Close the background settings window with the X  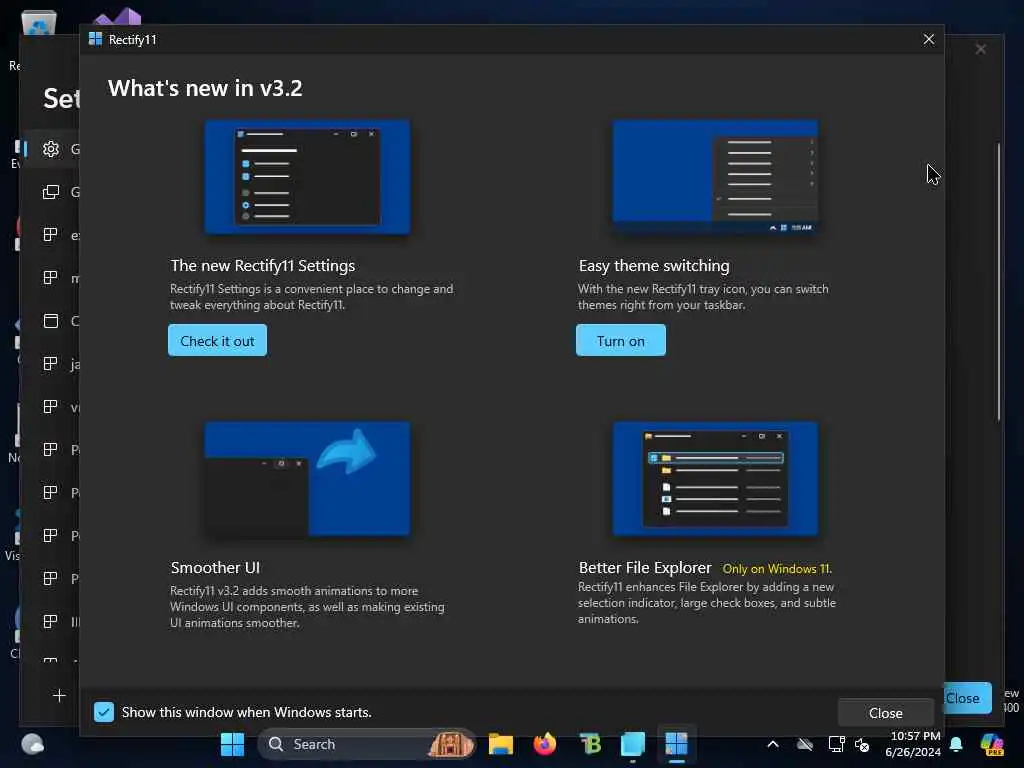(x=981, y=49)
